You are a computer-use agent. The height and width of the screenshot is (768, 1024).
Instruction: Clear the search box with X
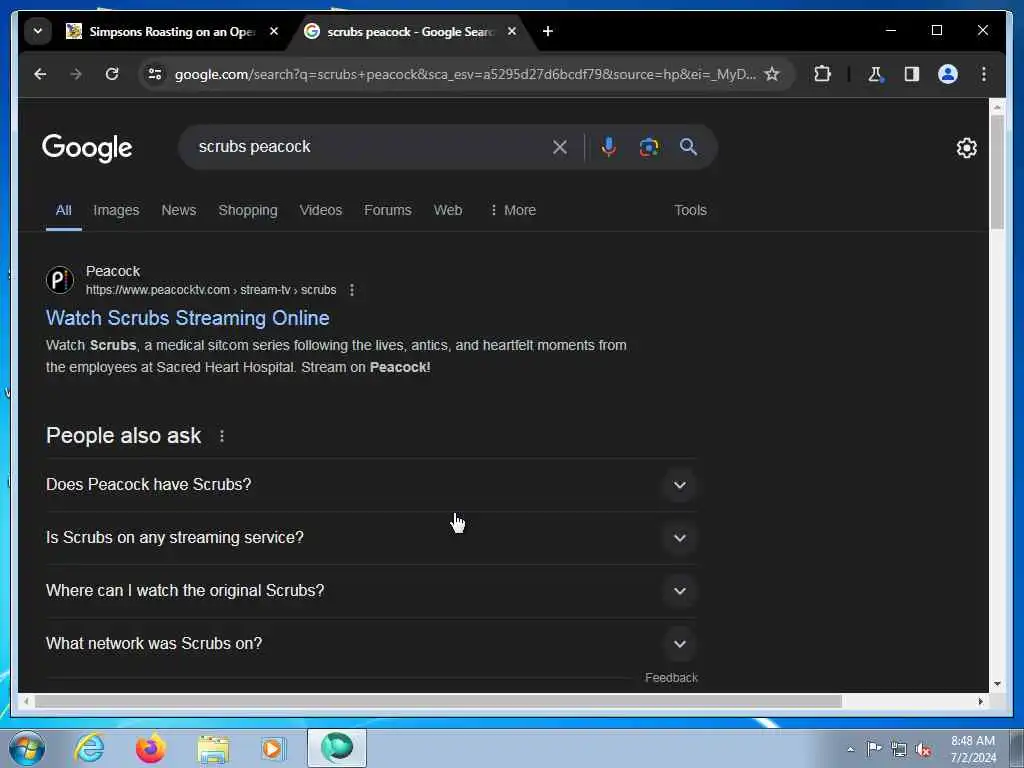click(560, 147)
